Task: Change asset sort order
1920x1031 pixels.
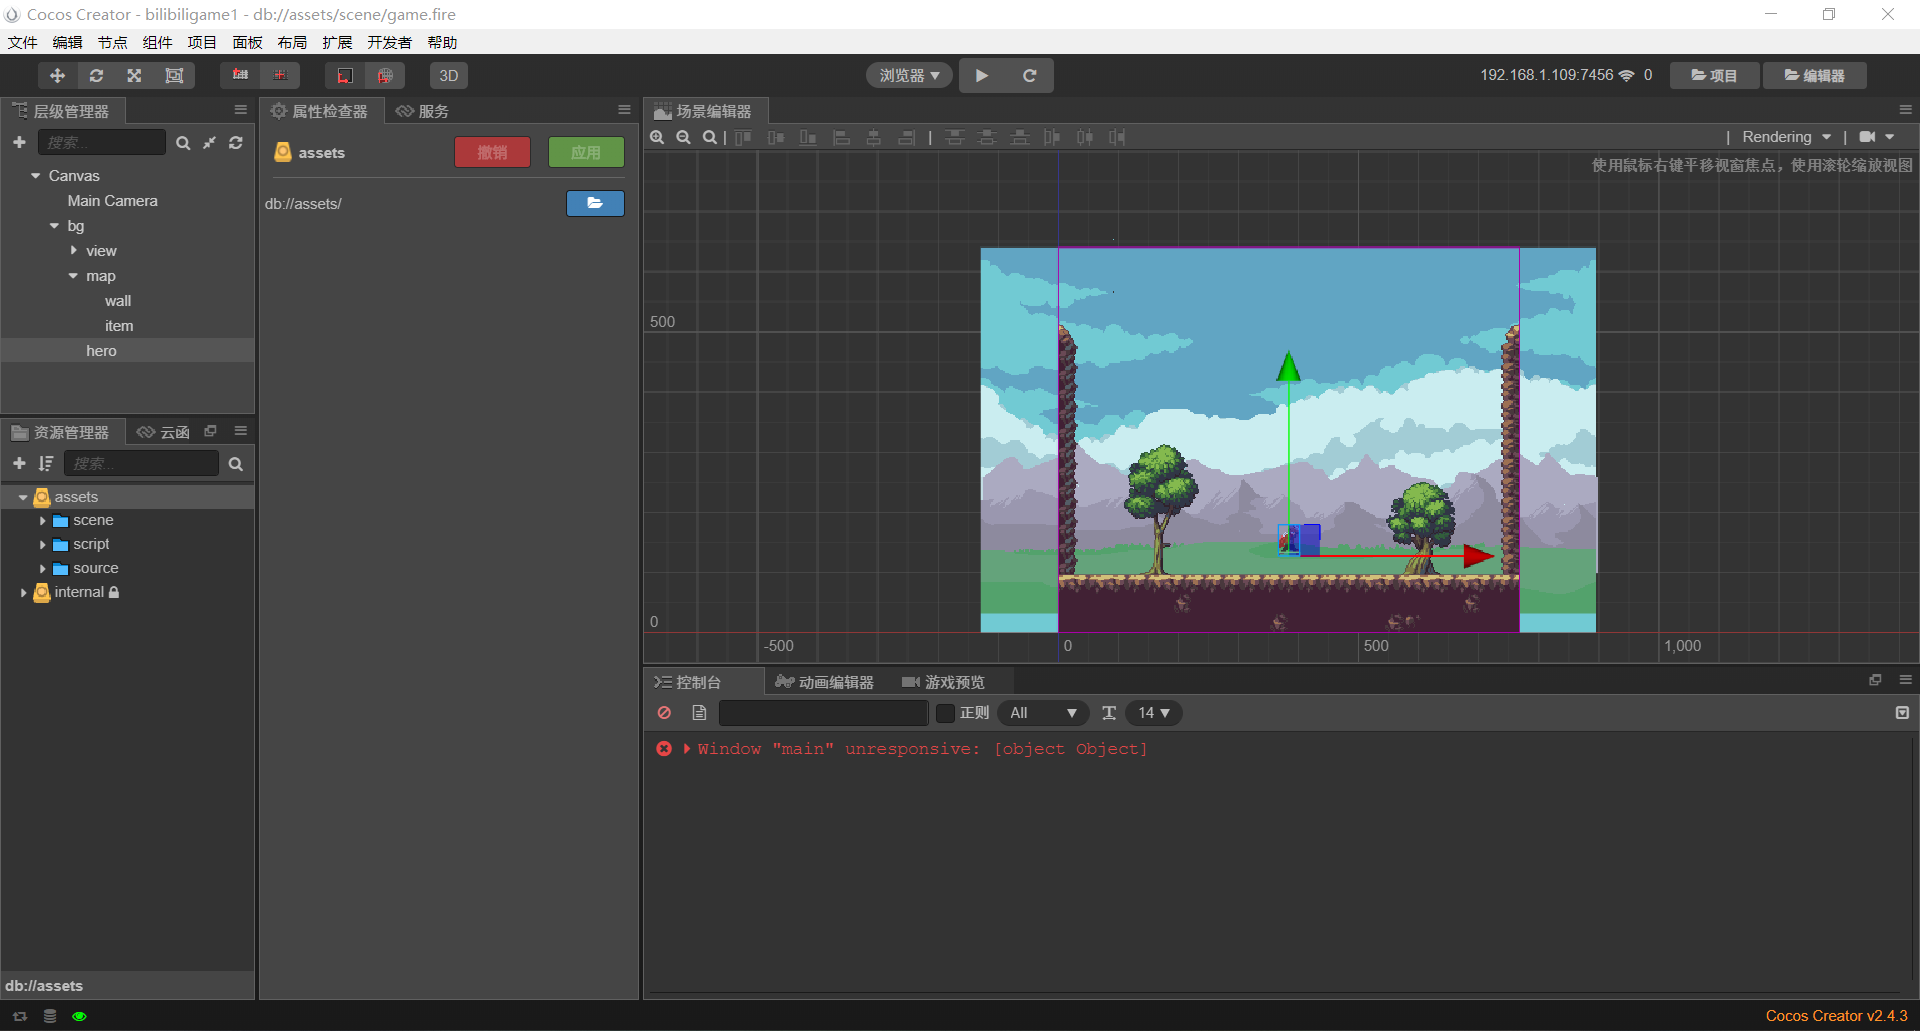Action: pos(45,464)
